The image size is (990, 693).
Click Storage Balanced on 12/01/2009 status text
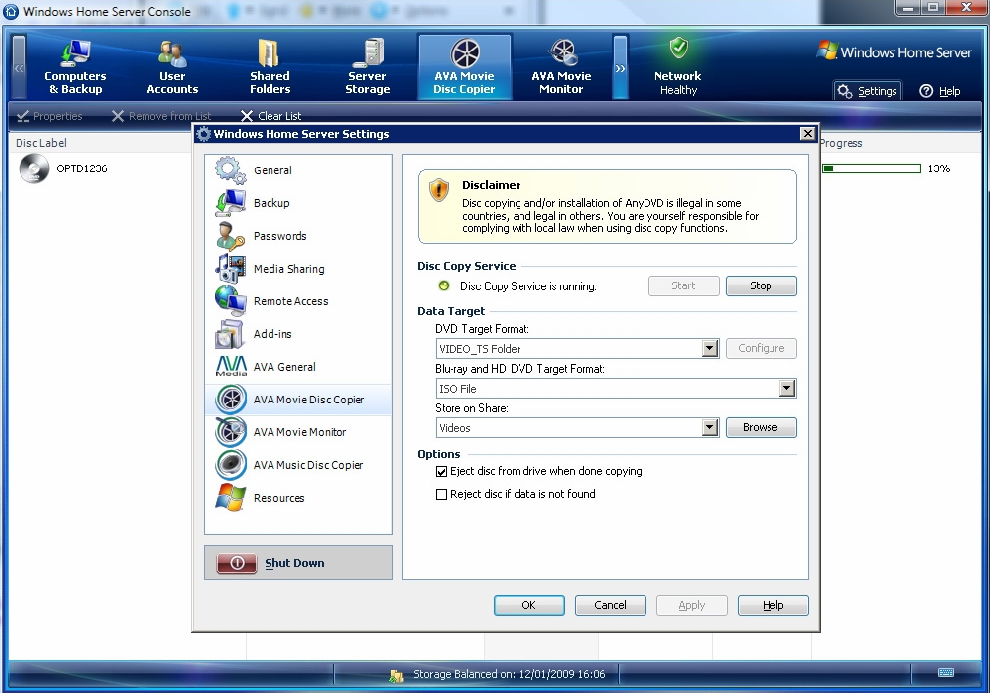click(509, 674)
